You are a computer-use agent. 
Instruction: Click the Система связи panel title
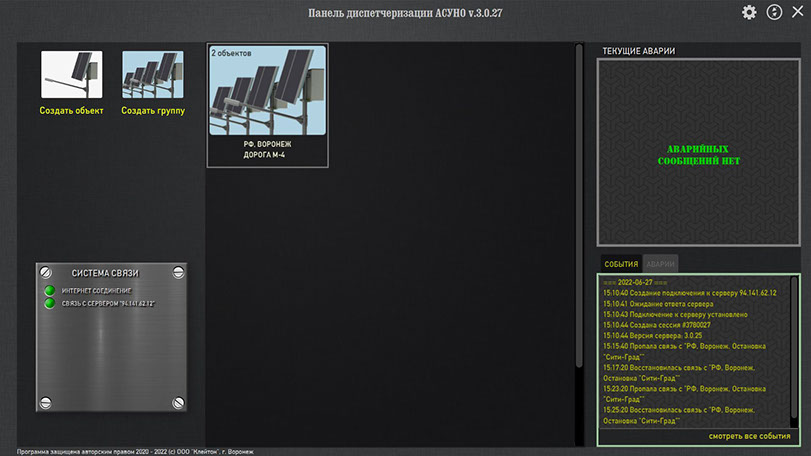click(105, 273)
